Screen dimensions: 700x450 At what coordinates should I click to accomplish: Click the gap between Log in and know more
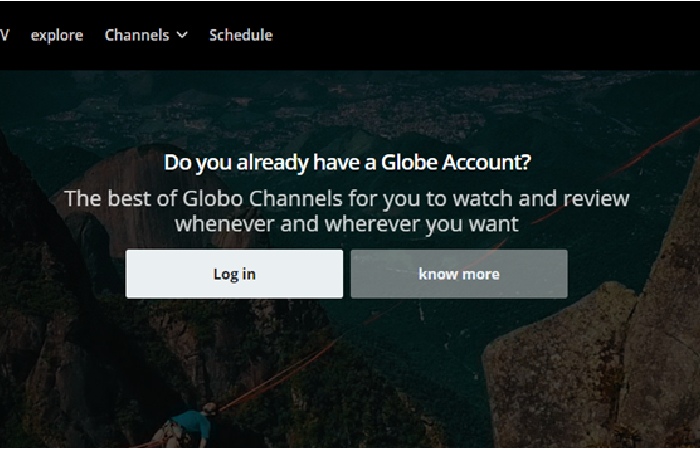[x=347, y=274]
